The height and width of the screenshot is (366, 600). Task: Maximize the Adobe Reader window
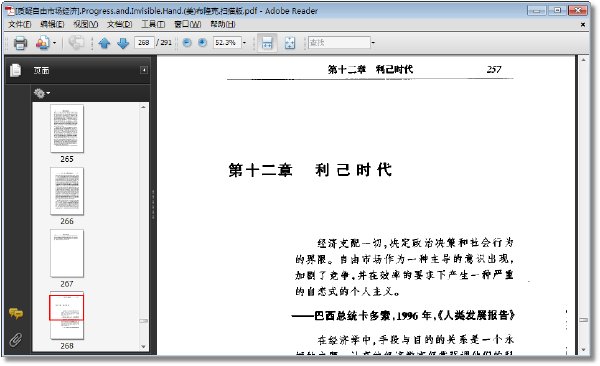557,10
